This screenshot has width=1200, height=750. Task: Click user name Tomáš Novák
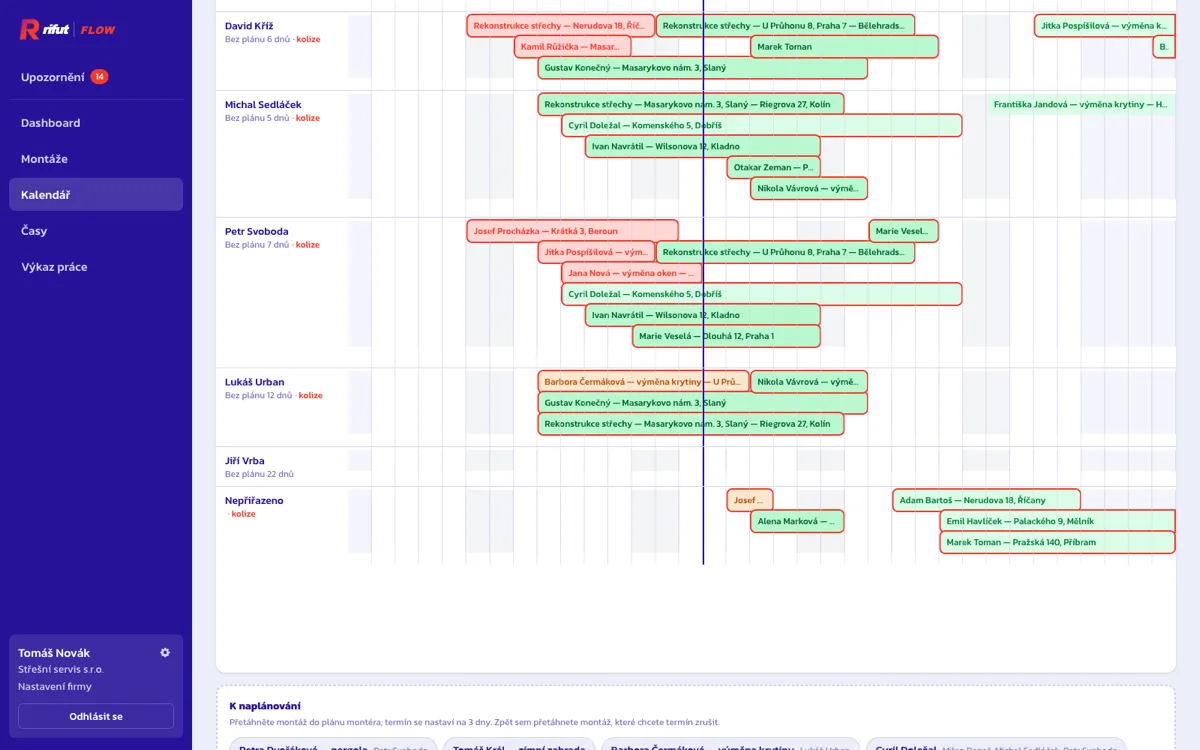tap(54, 653)
